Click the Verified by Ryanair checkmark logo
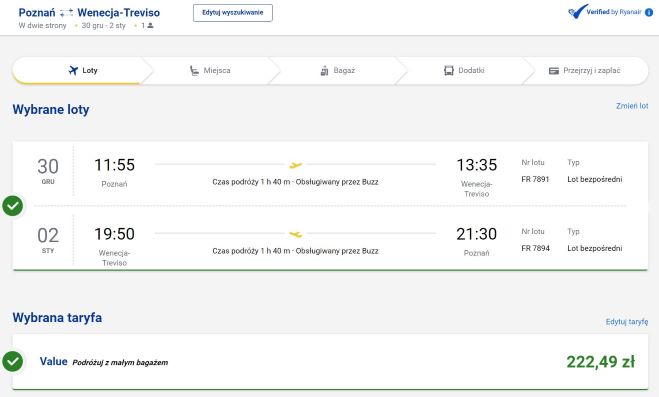 coord(577,11)
